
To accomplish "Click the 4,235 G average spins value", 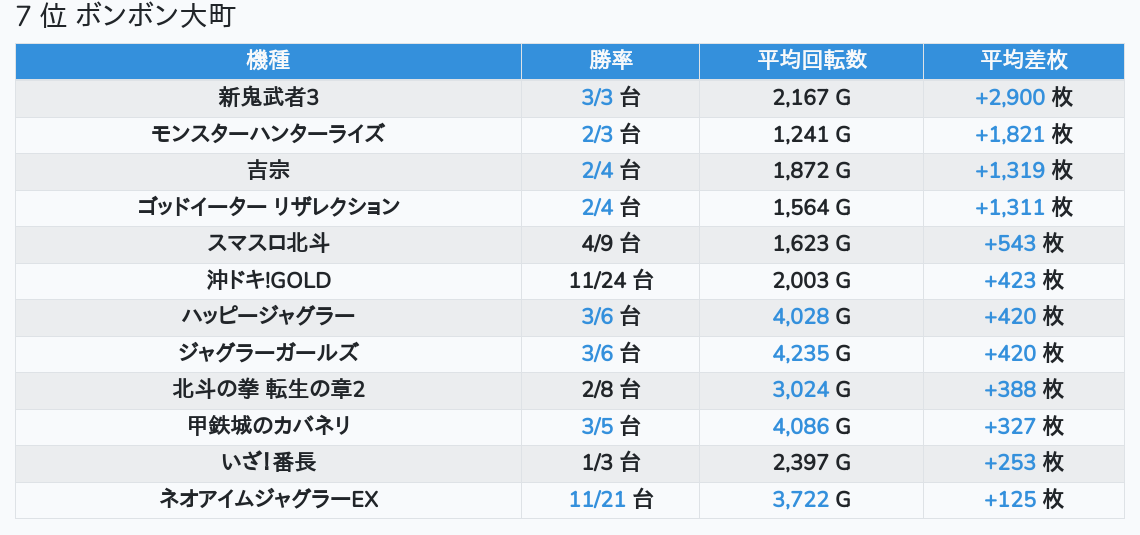I will point(811,353).
